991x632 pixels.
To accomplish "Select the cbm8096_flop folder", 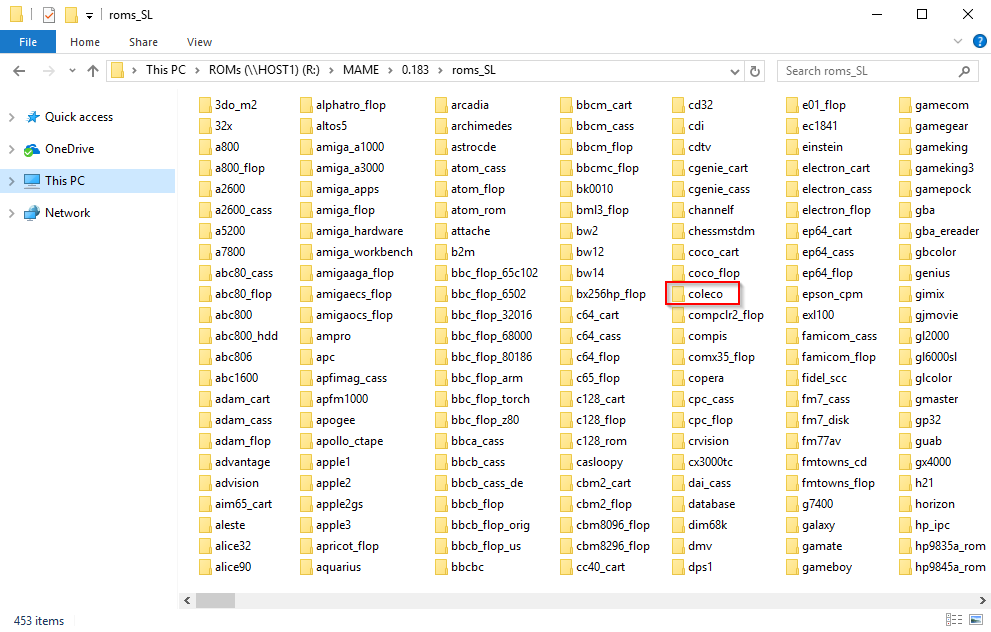I will (x=605, y=525).
